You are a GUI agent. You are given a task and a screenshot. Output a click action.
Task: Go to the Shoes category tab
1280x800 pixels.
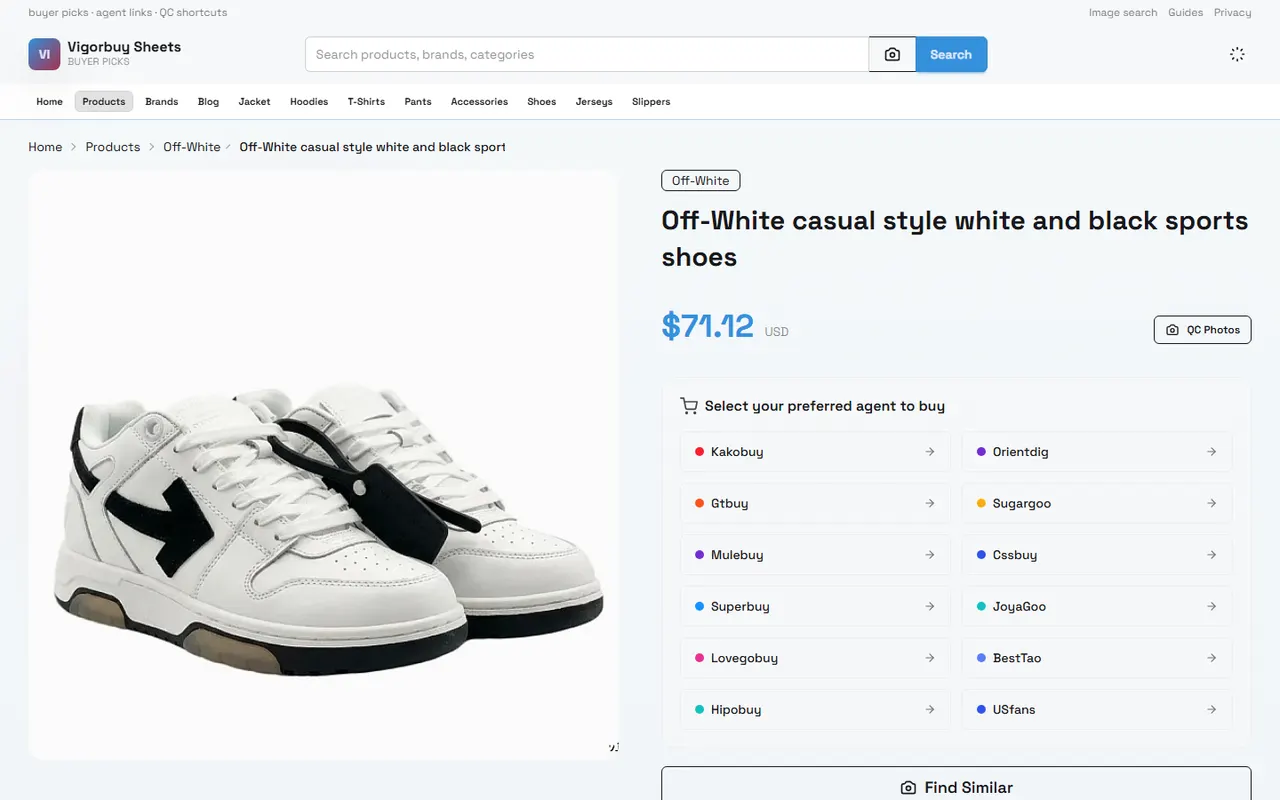[x=541, y=101]
